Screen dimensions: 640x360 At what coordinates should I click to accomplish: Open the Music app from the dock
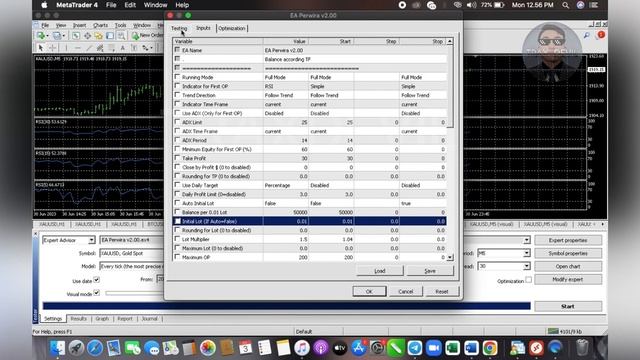click(302, 348)
